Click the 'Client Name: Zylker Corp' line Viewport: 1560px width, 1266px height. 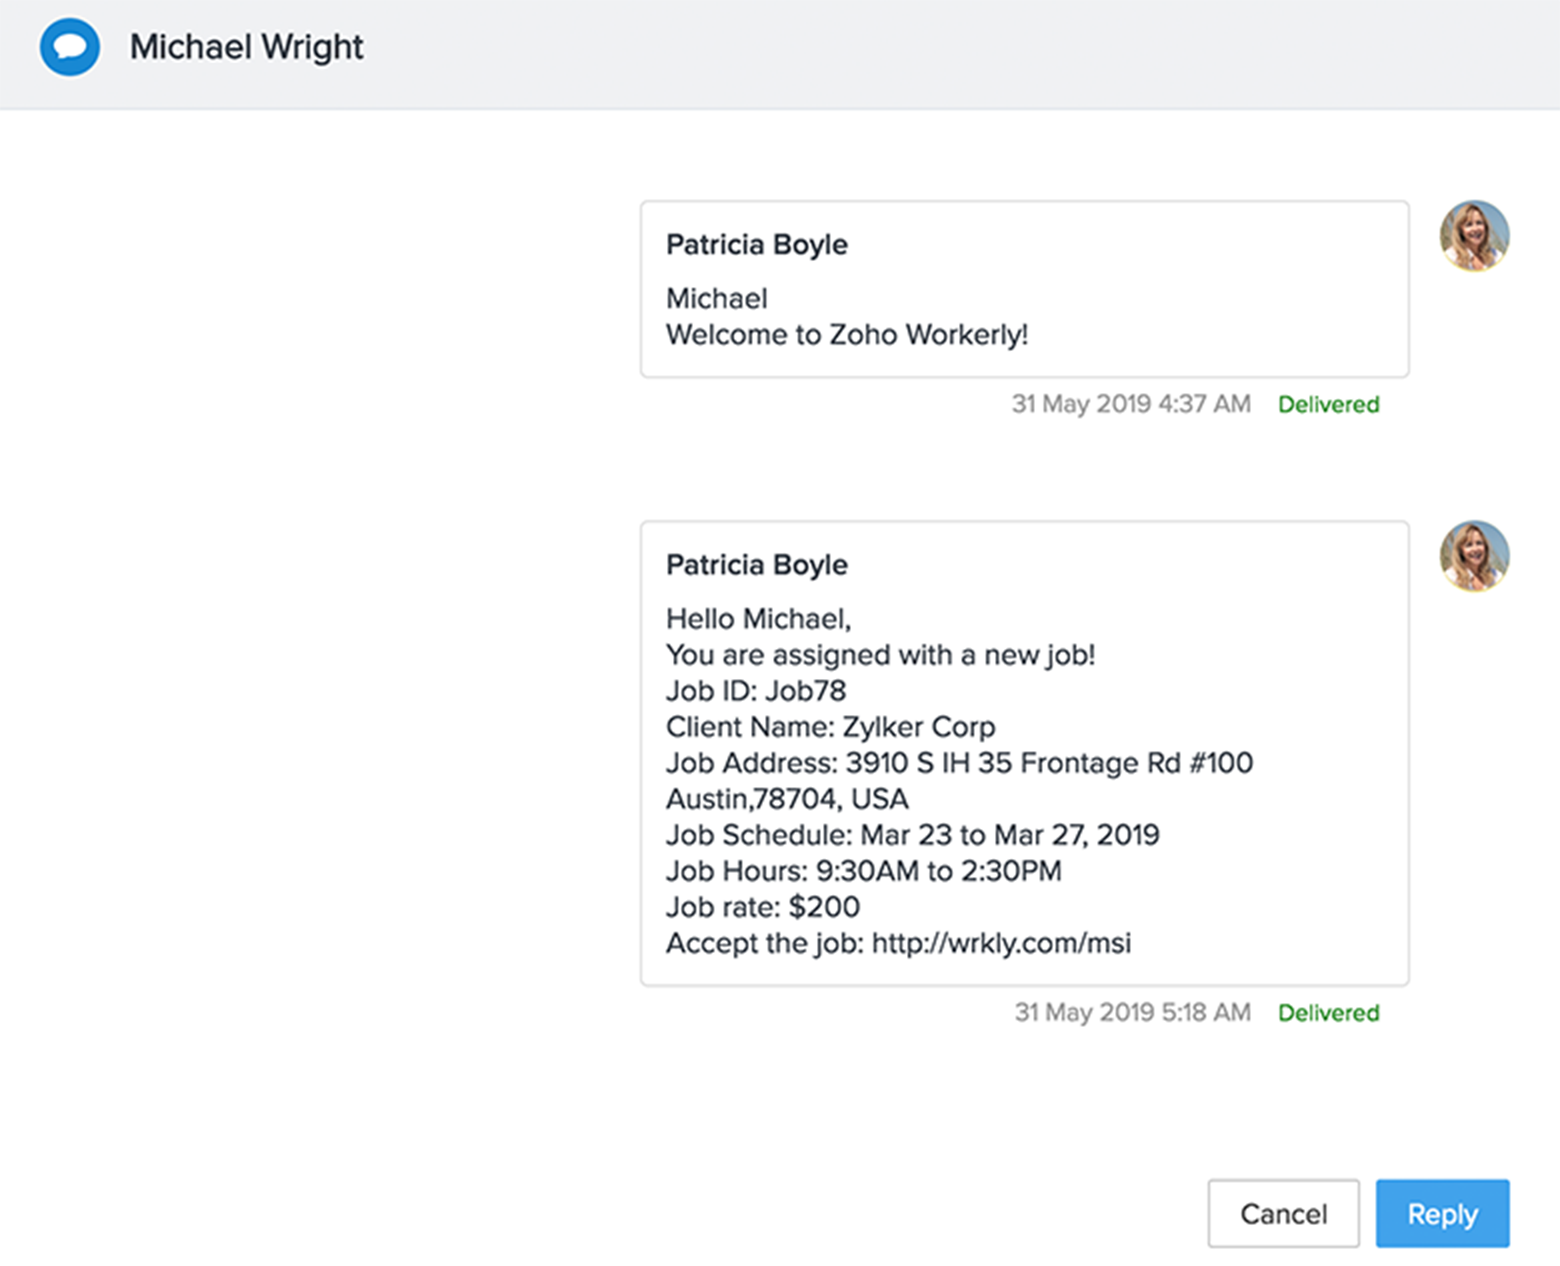point(831,727)
